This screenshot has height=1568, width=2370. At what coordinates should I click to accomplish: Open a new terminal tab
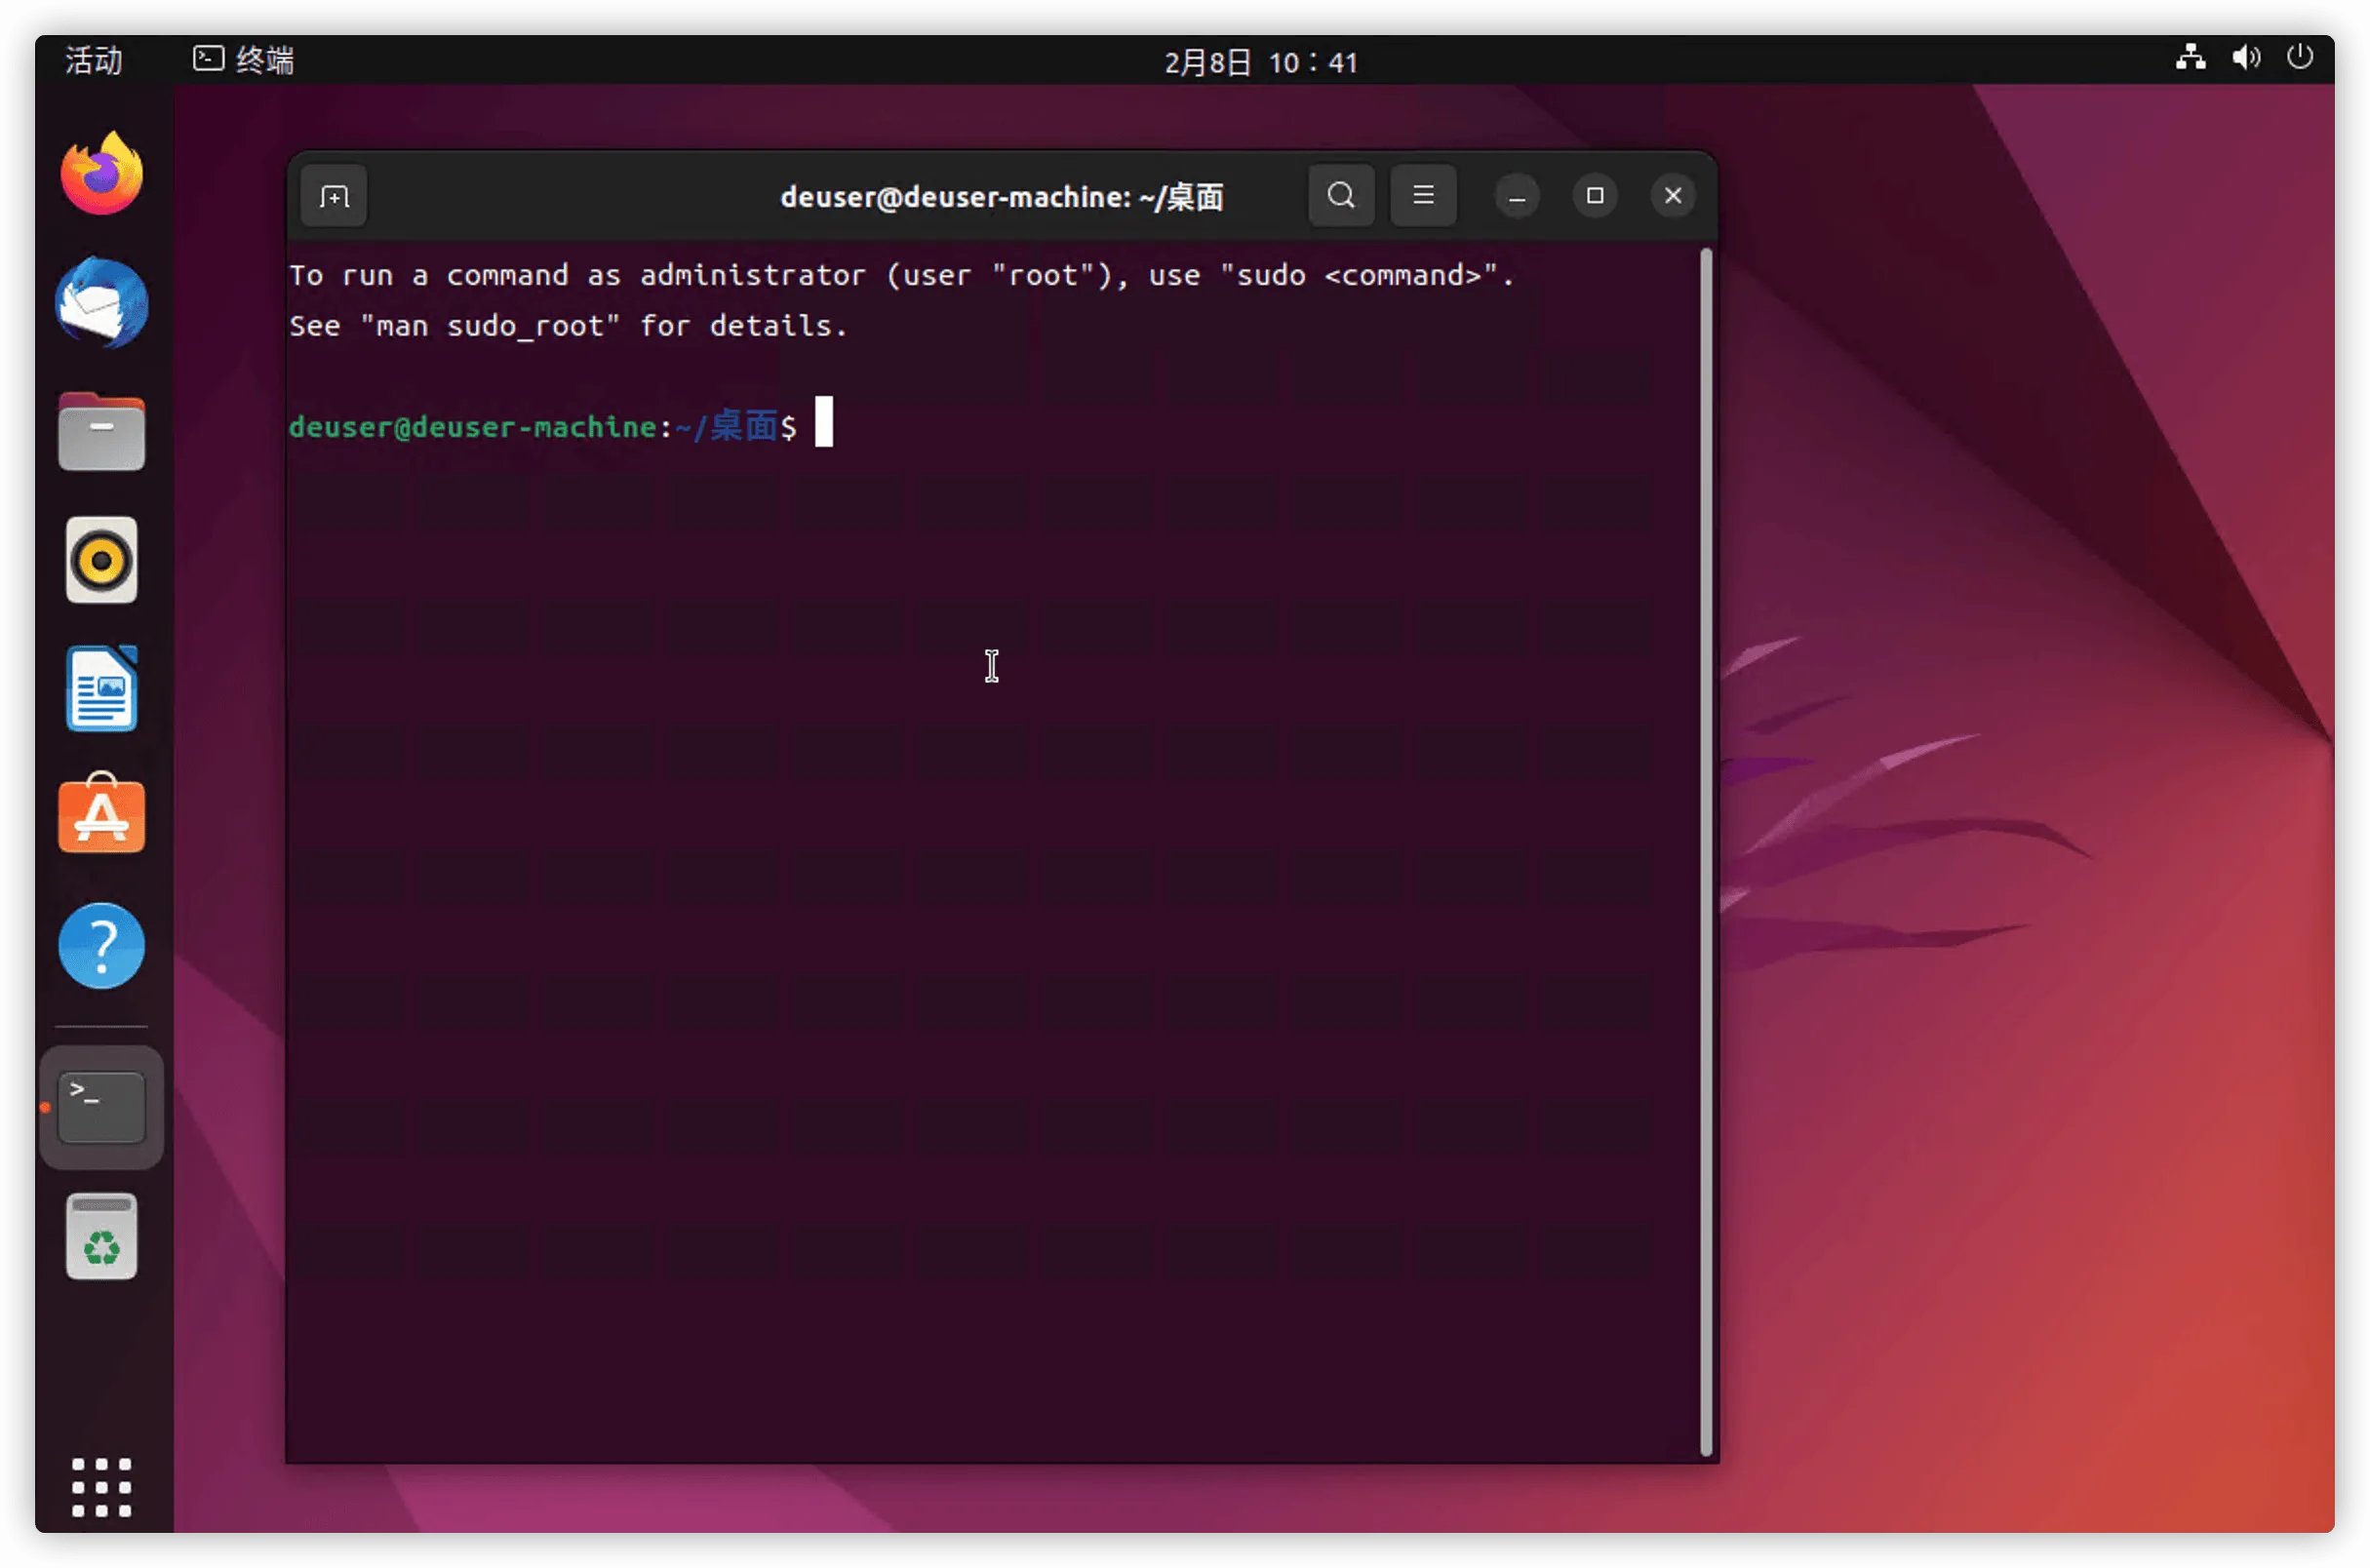pyautogui.click(x=333, y=196)
